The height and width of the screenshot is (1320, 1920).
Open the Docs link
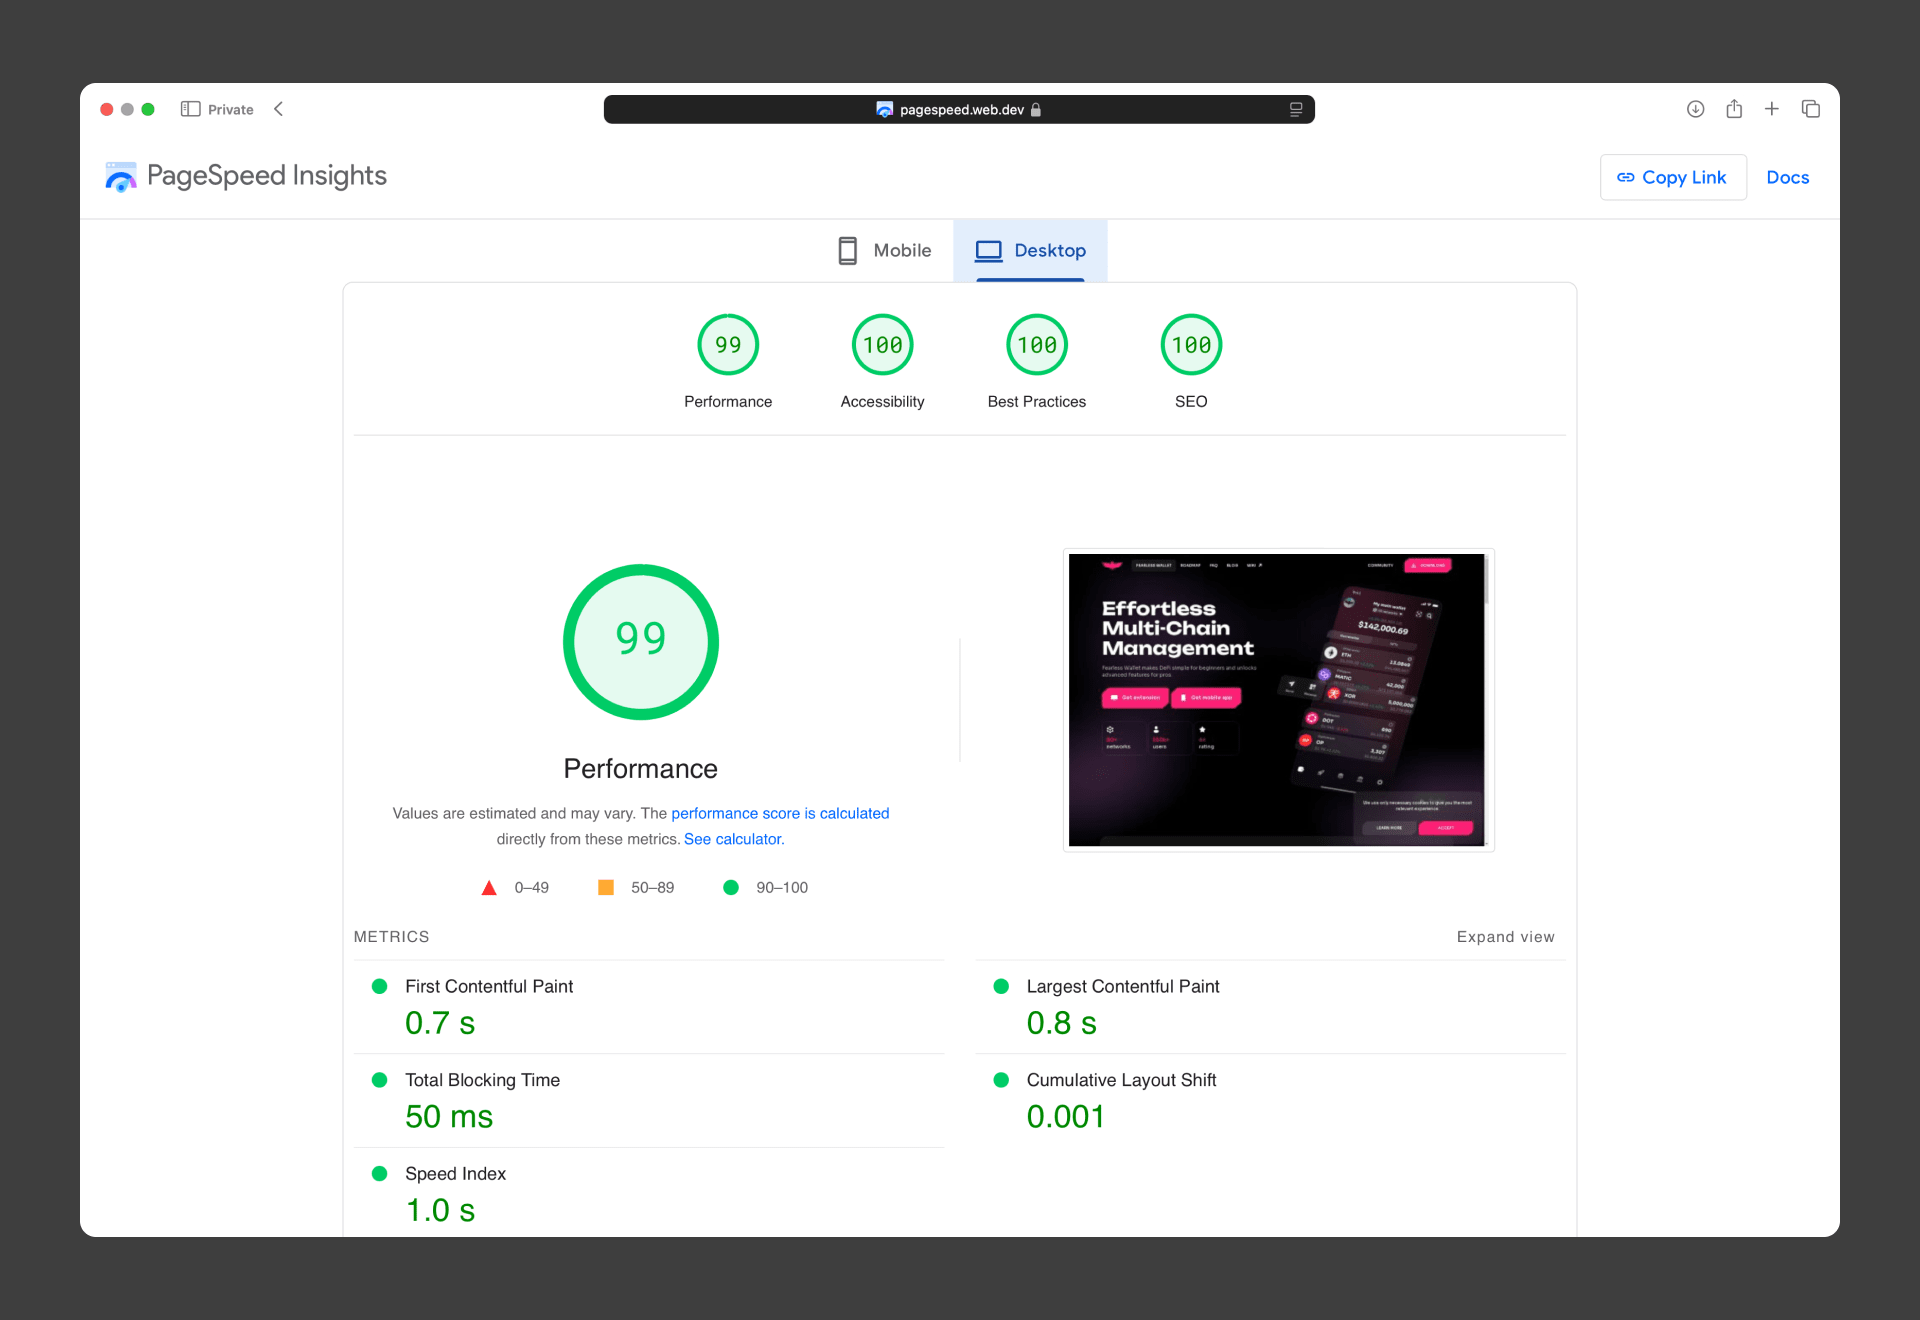1788,177
